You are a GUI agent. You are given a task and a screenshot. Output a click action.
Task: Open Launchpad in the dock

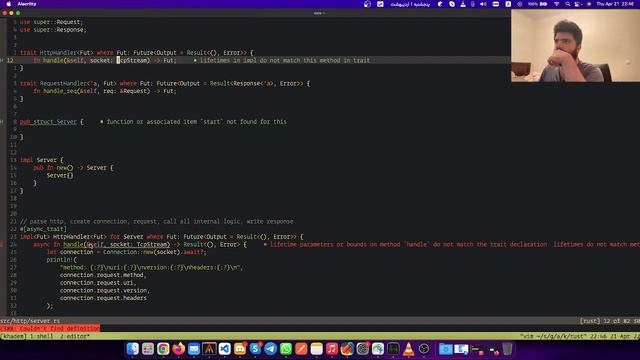click(148, 349)
